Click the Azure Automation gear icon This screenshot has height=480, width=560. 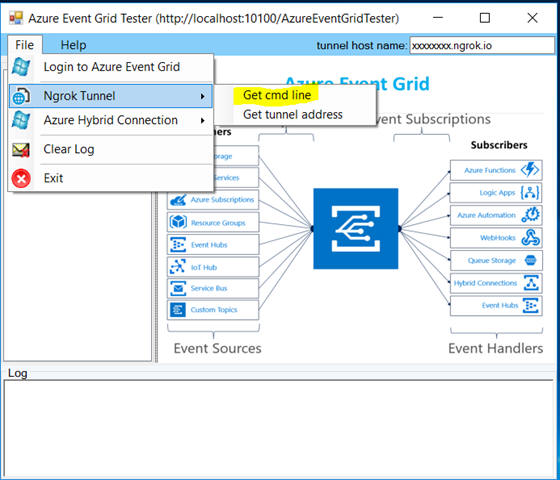coord(531,215)
